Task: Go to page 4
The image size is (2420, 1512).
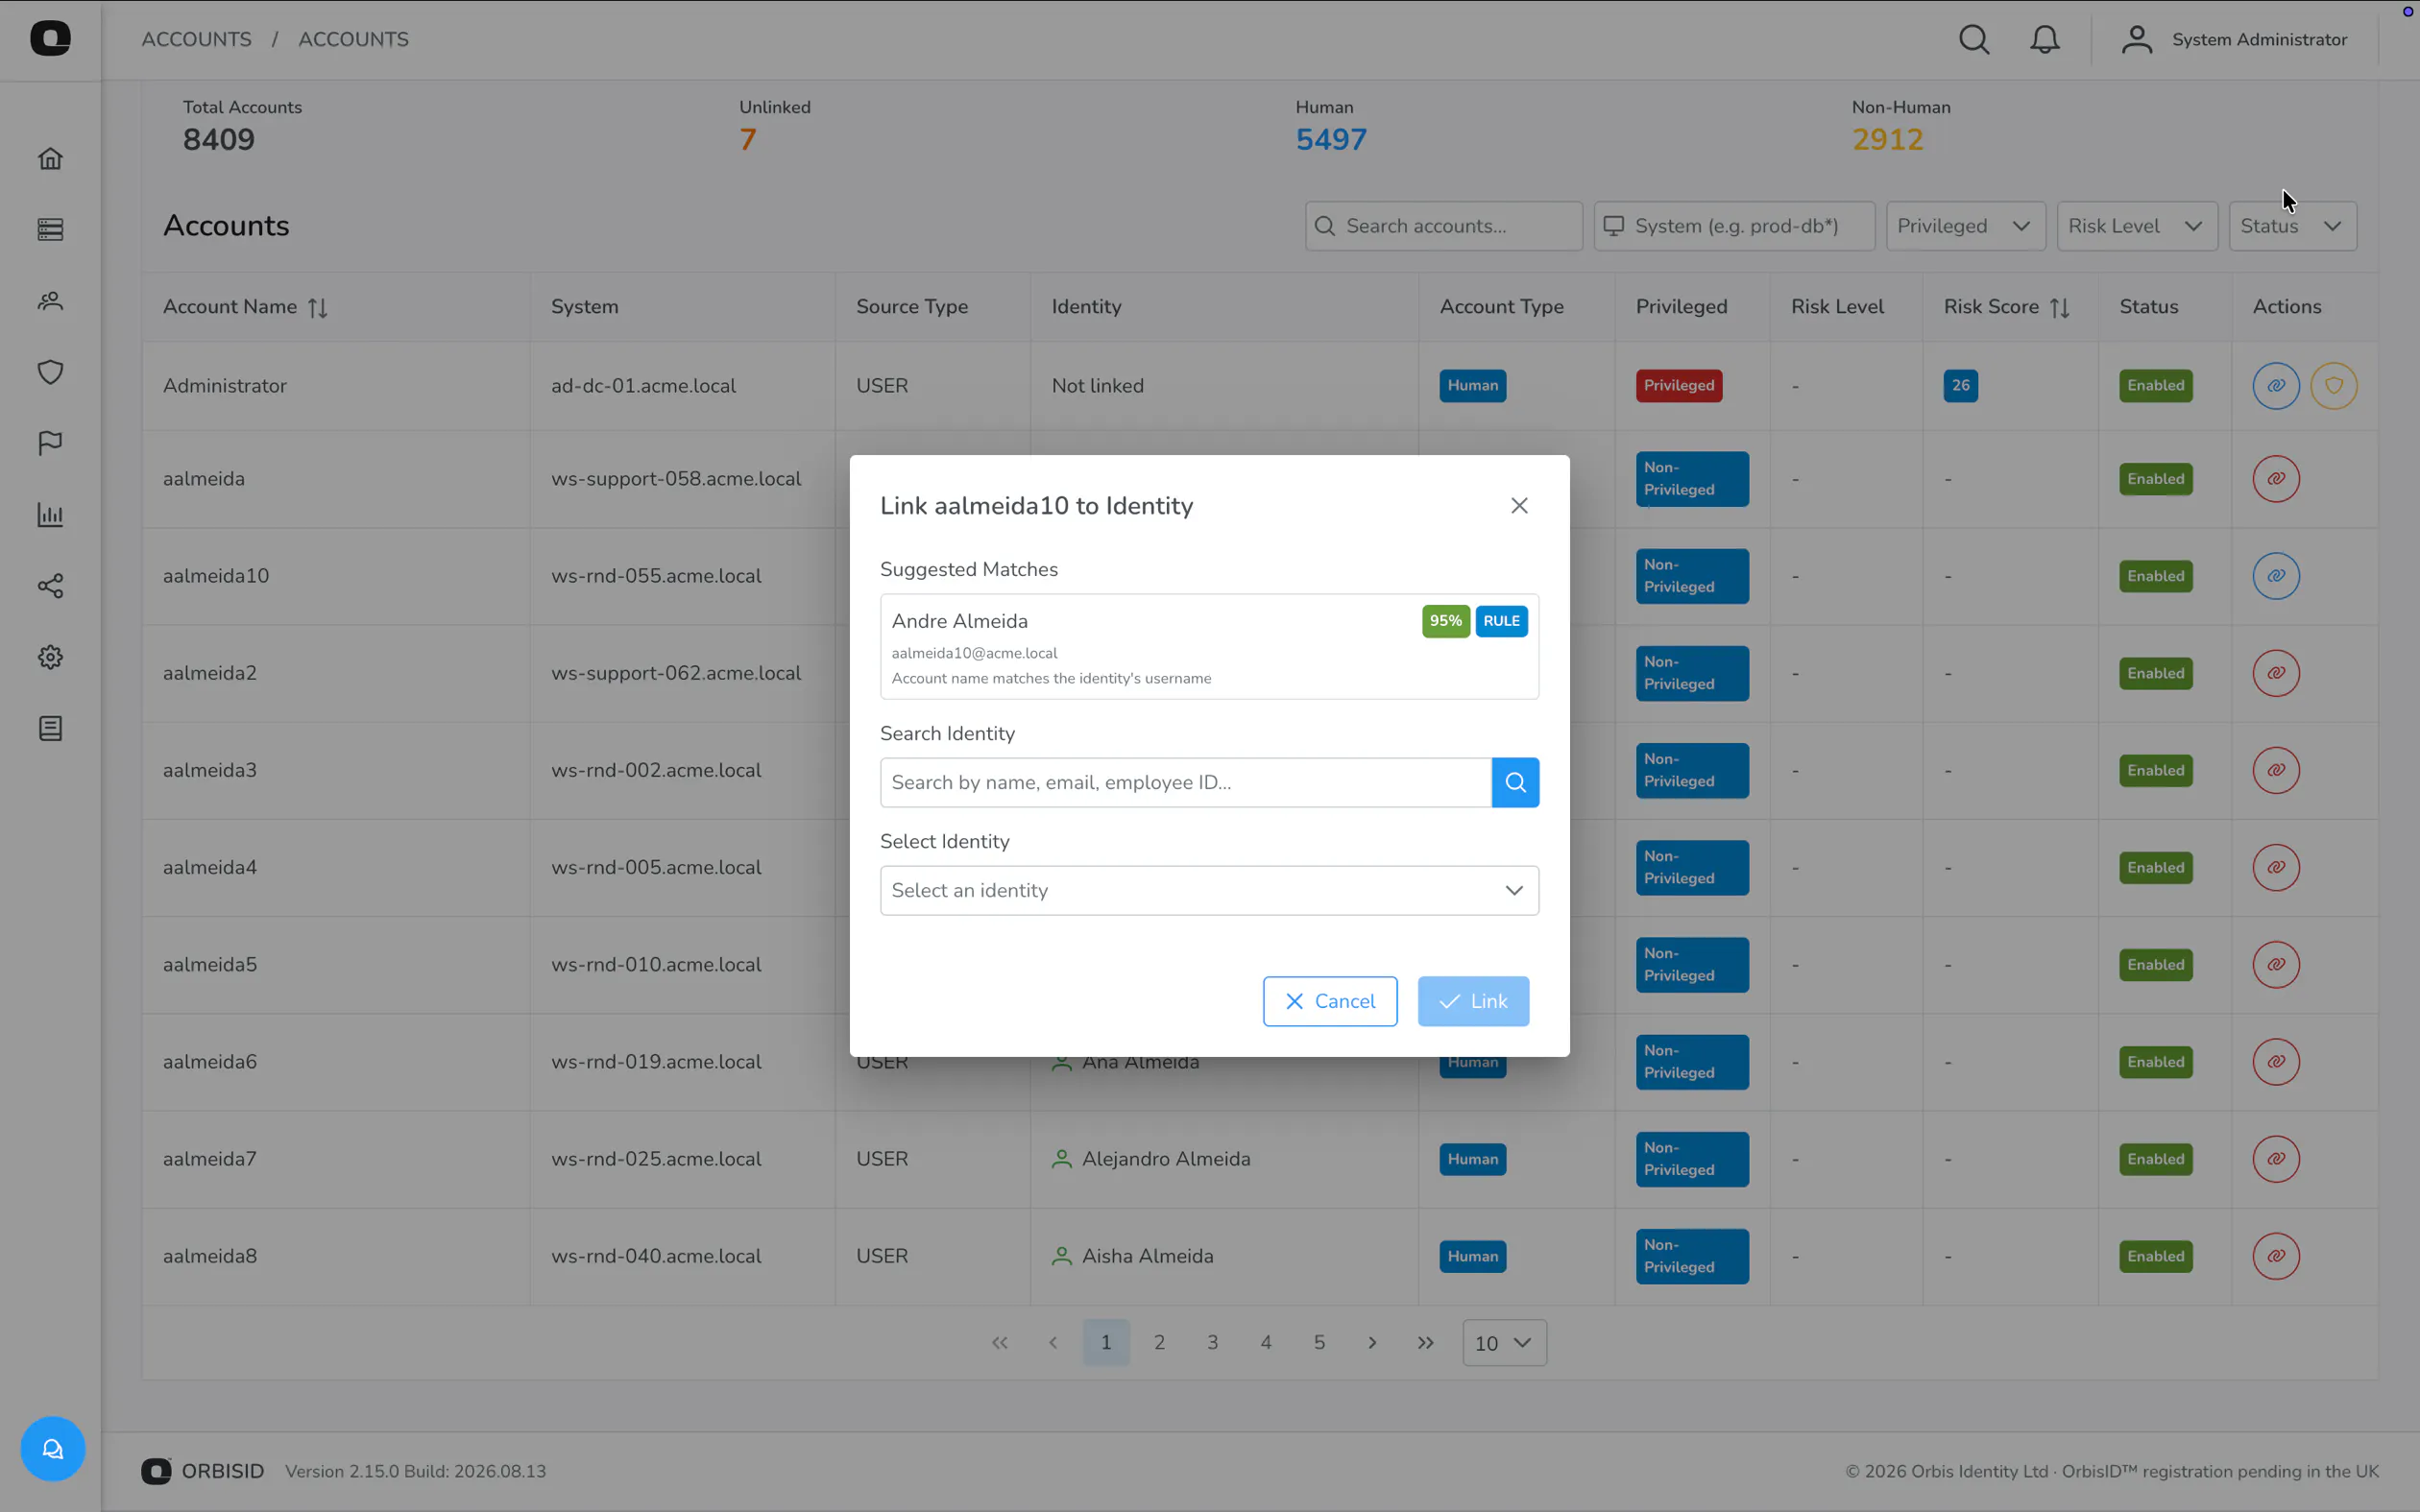Action: (1266, 1343)
